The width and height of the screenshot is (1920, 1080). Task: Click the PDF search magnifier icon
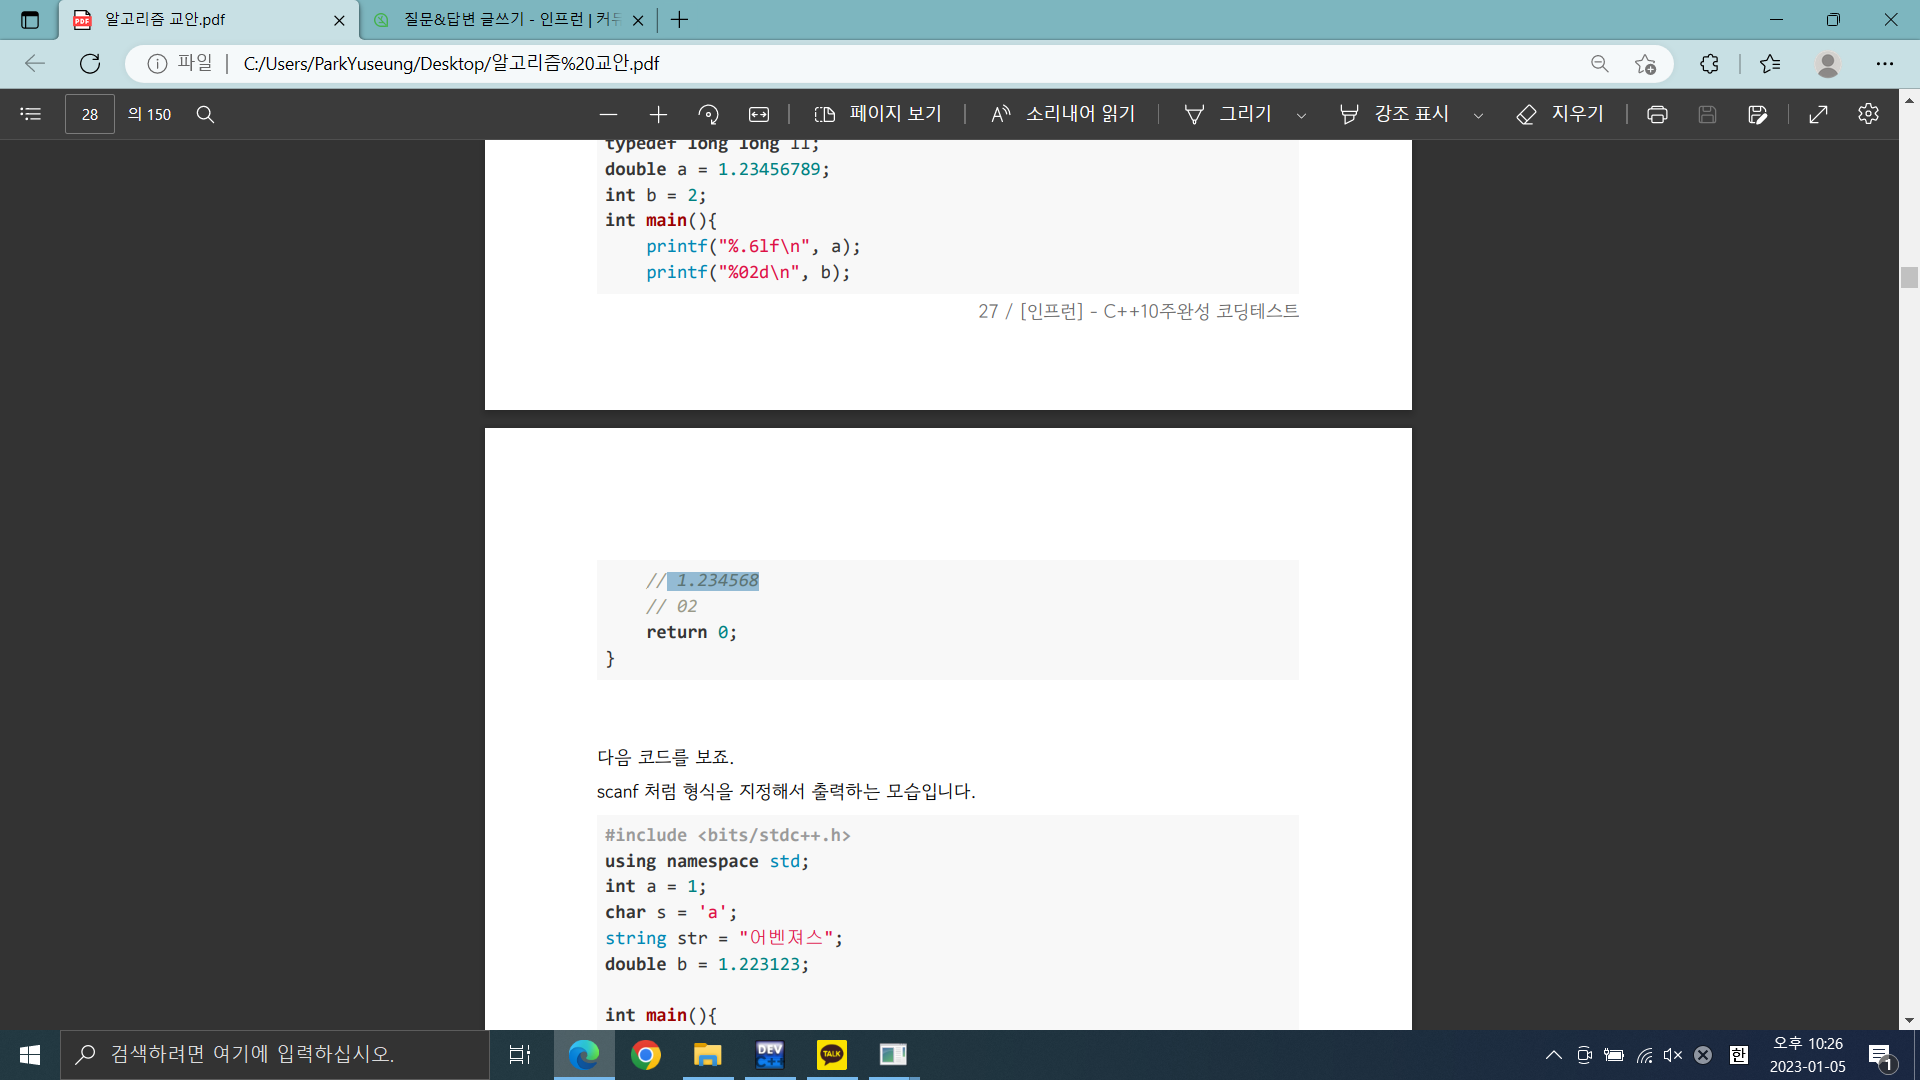[205, 114]
